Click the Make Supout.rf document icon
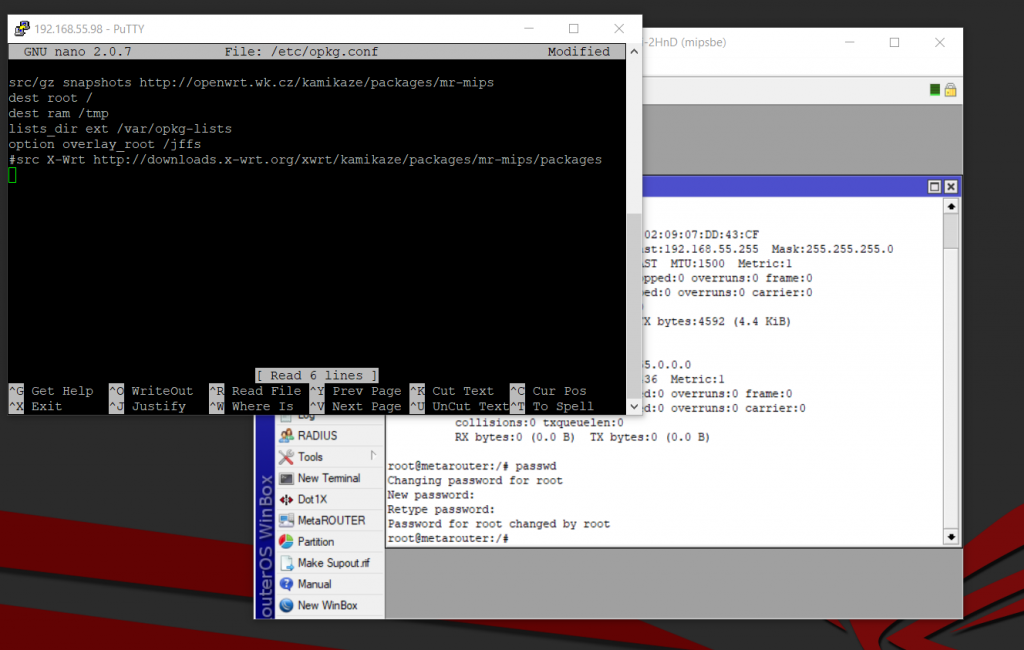The image size is (1024, 650). pos(286,563)
